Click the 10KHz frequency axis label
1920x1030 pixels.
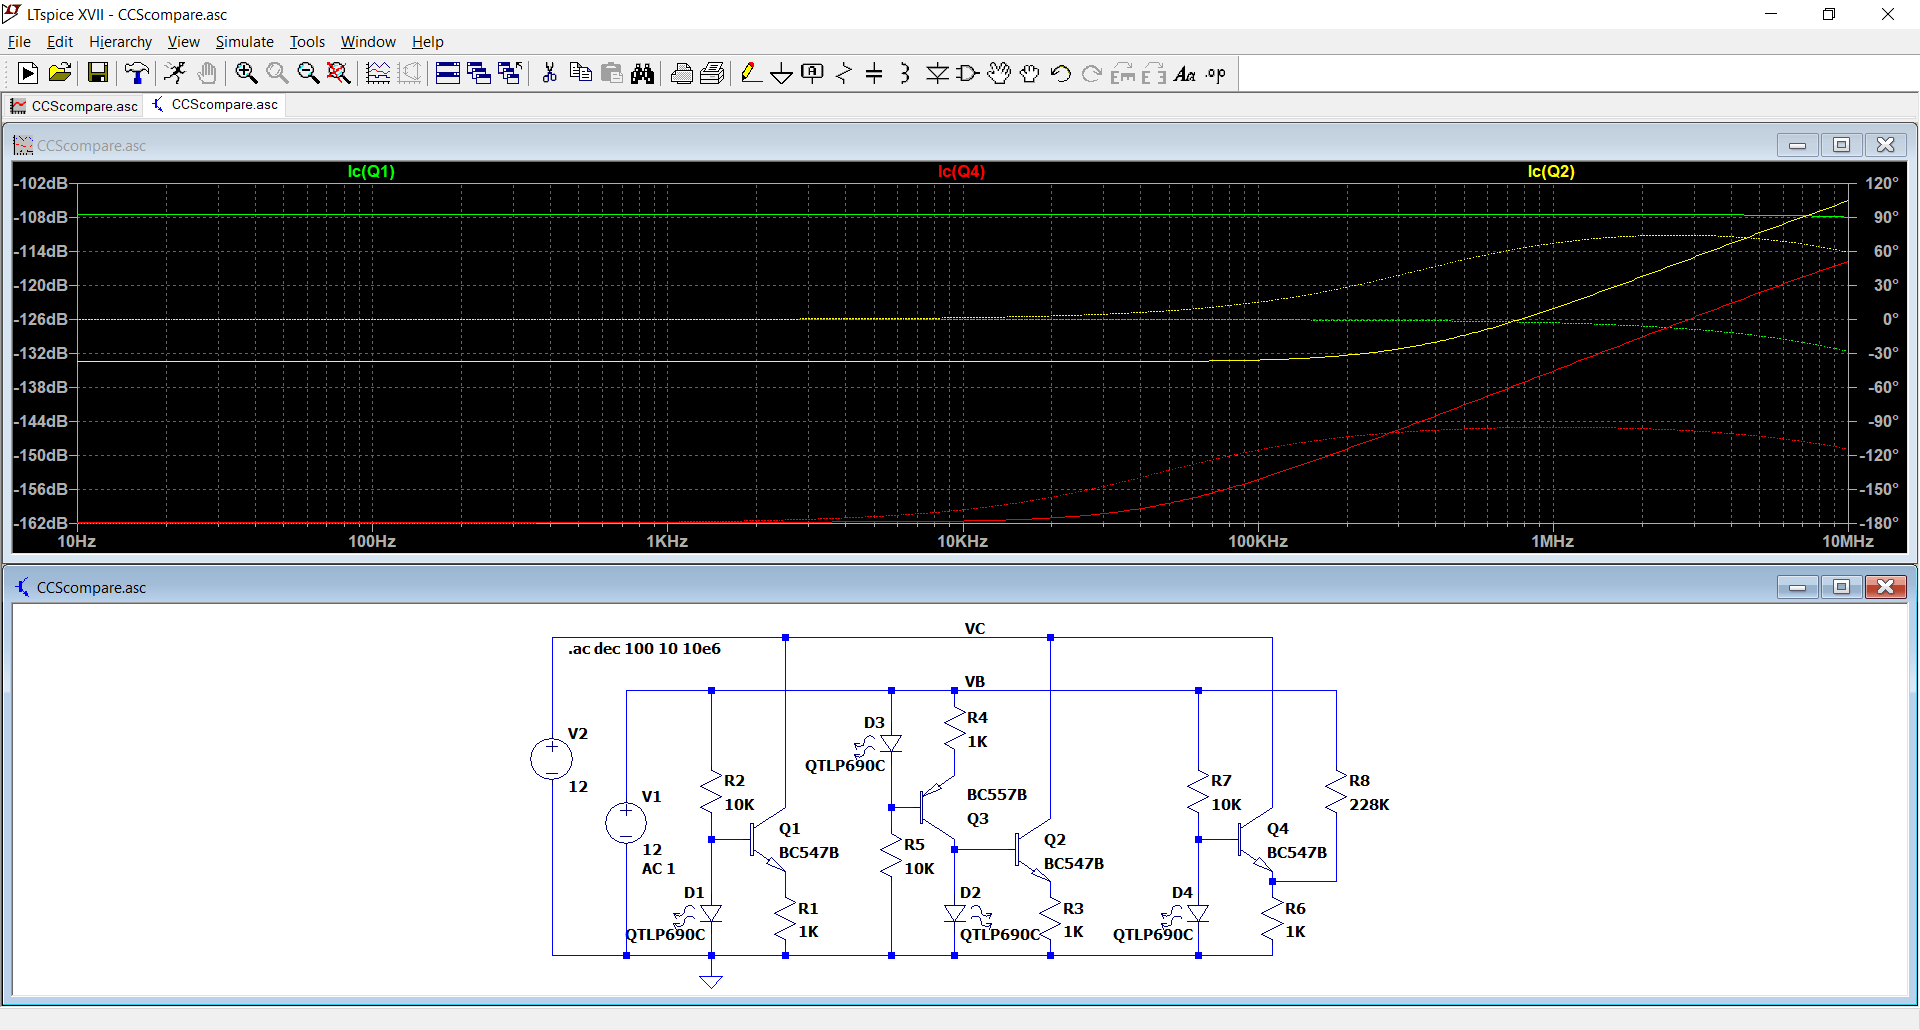coord(962,541)
